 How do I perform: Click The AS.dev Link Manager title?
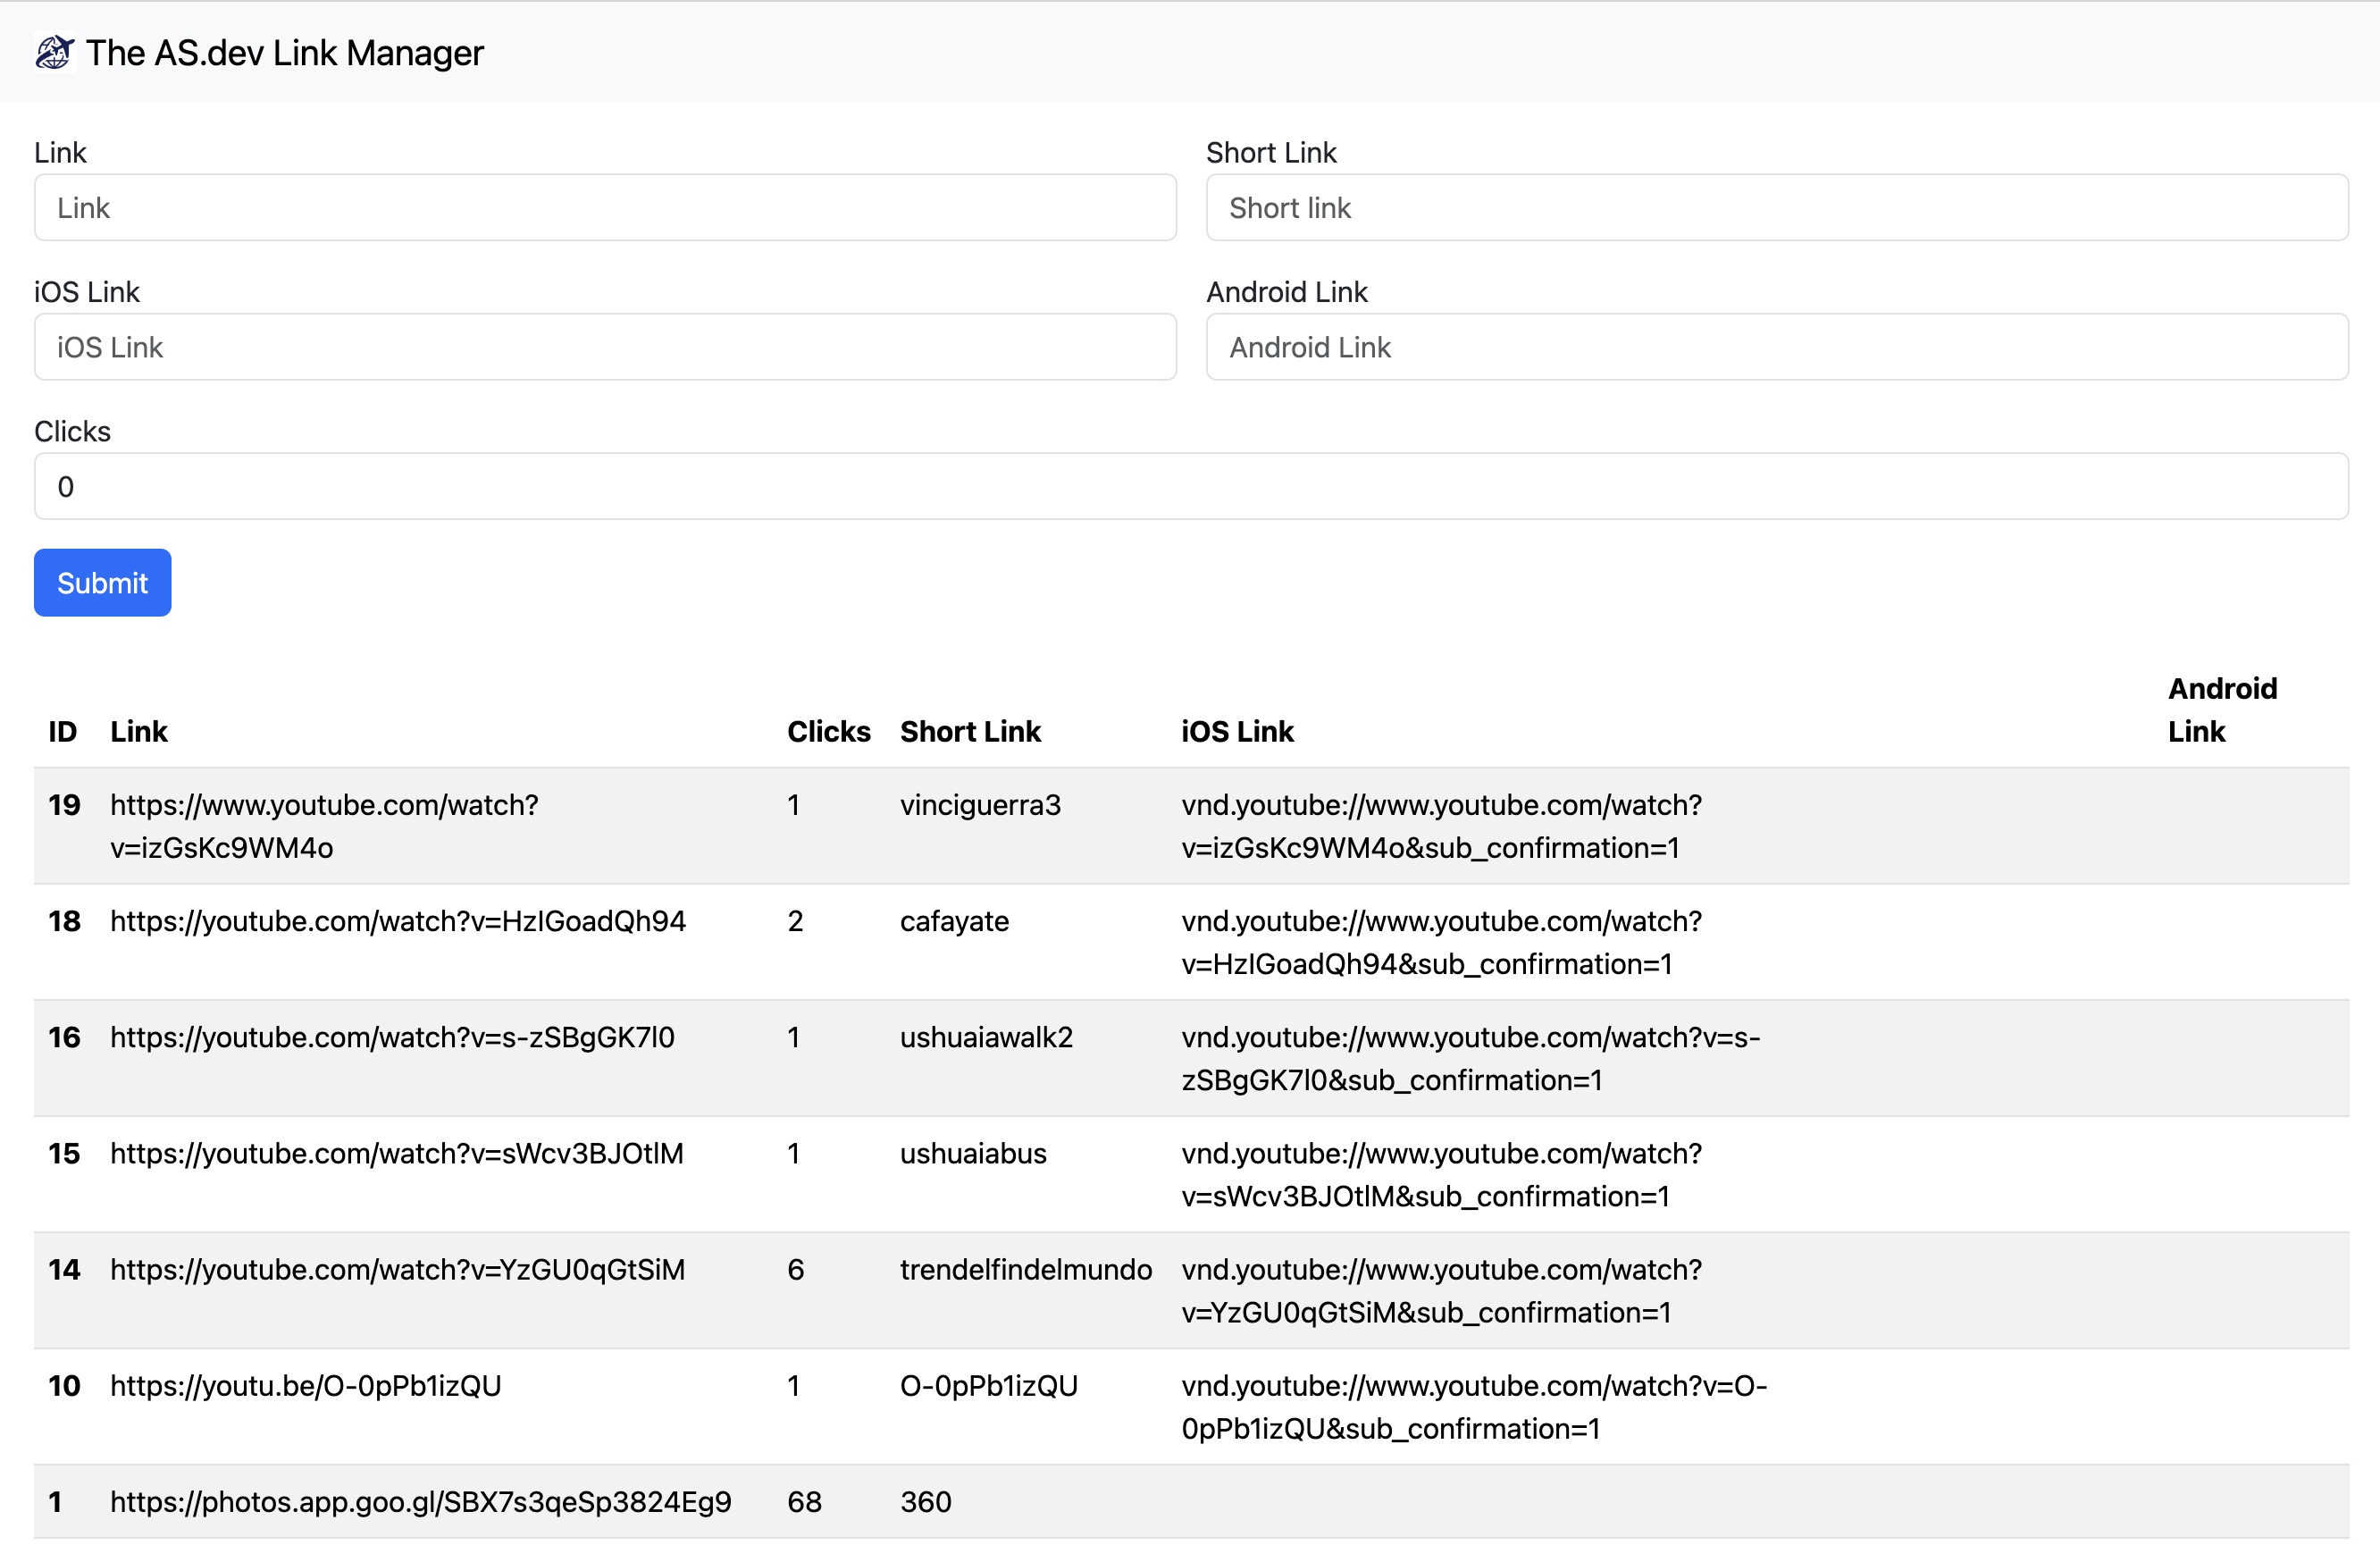[x=284, y=53]
